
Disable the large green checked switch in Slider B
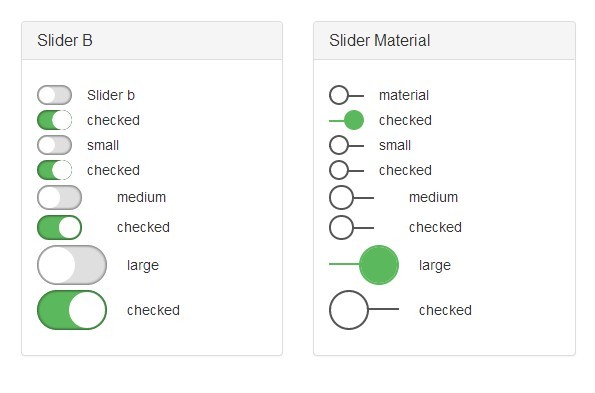pos(72,310)
